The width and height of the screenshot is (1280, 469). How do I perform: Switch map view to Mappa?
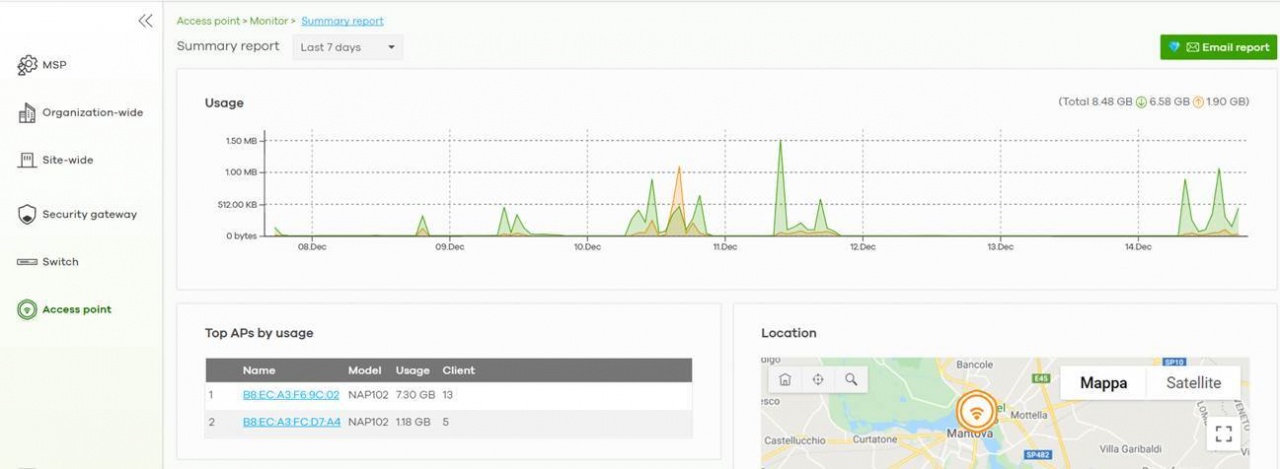pyautogui.click(x=1103, y=383)
